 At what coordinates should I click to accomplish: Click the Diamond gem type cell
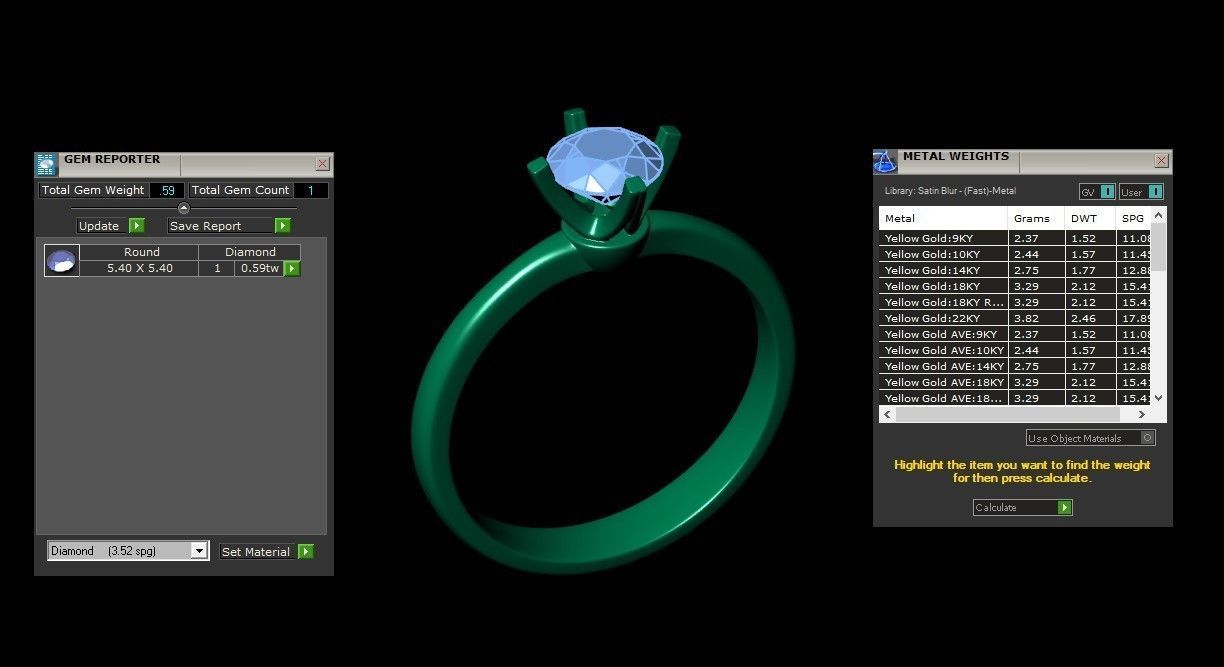click(x=250, y=252)
